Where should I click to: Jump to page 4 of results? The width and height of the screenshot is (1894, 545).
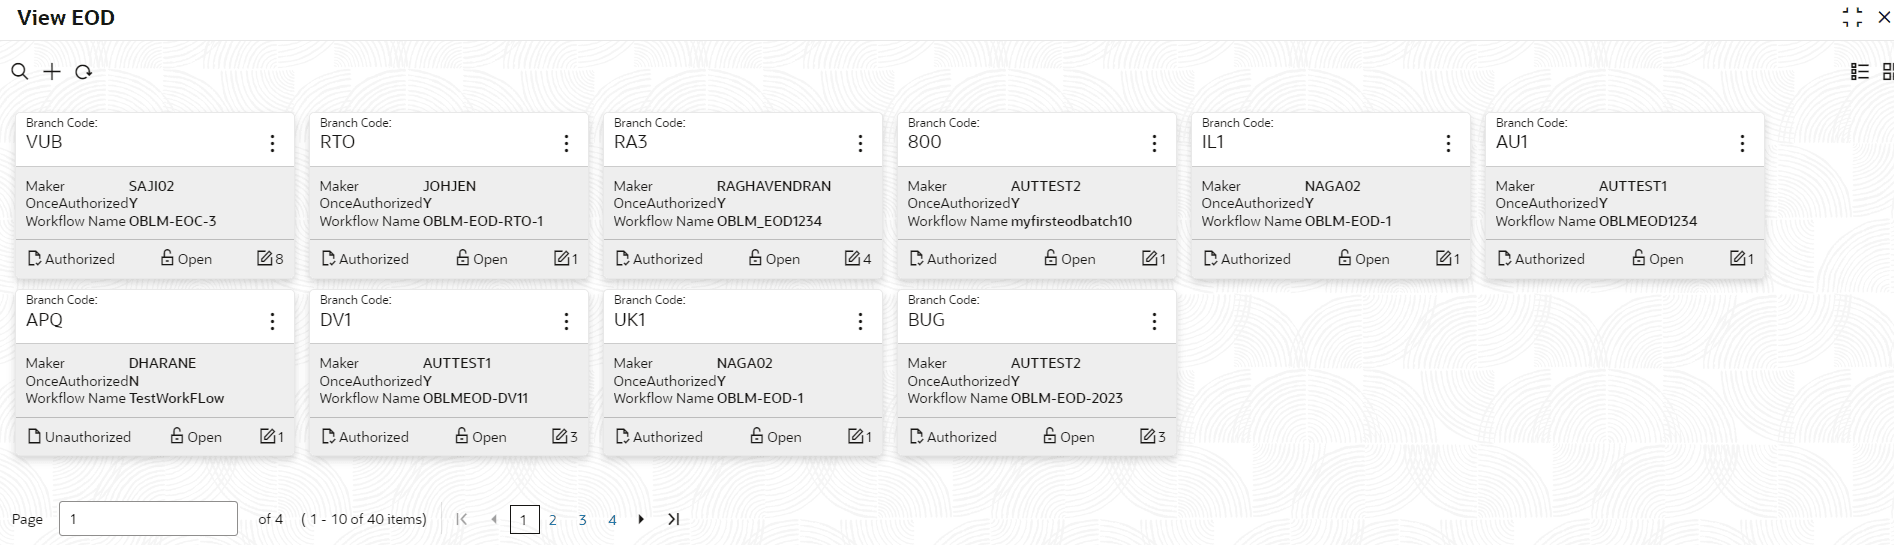[x=612, y=520]
